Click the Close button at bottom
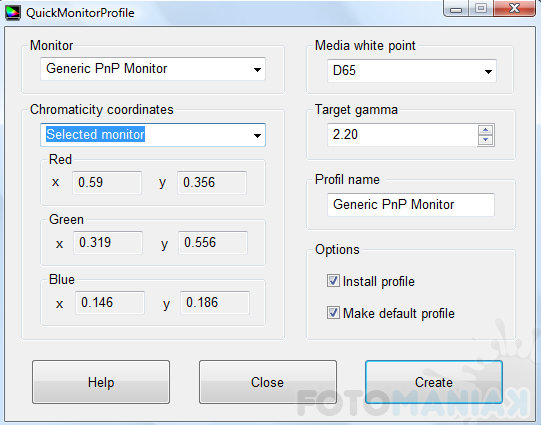The height and width of the screenshot is (425, 541). tap(268, 382)
